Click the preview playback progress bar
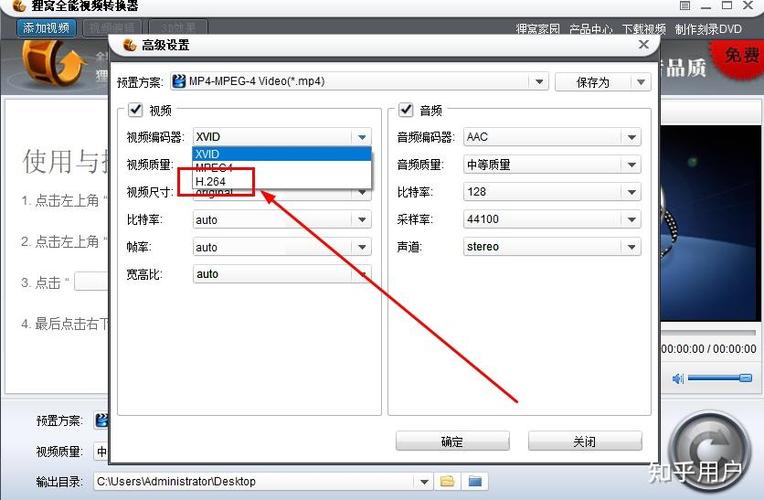 708,332
